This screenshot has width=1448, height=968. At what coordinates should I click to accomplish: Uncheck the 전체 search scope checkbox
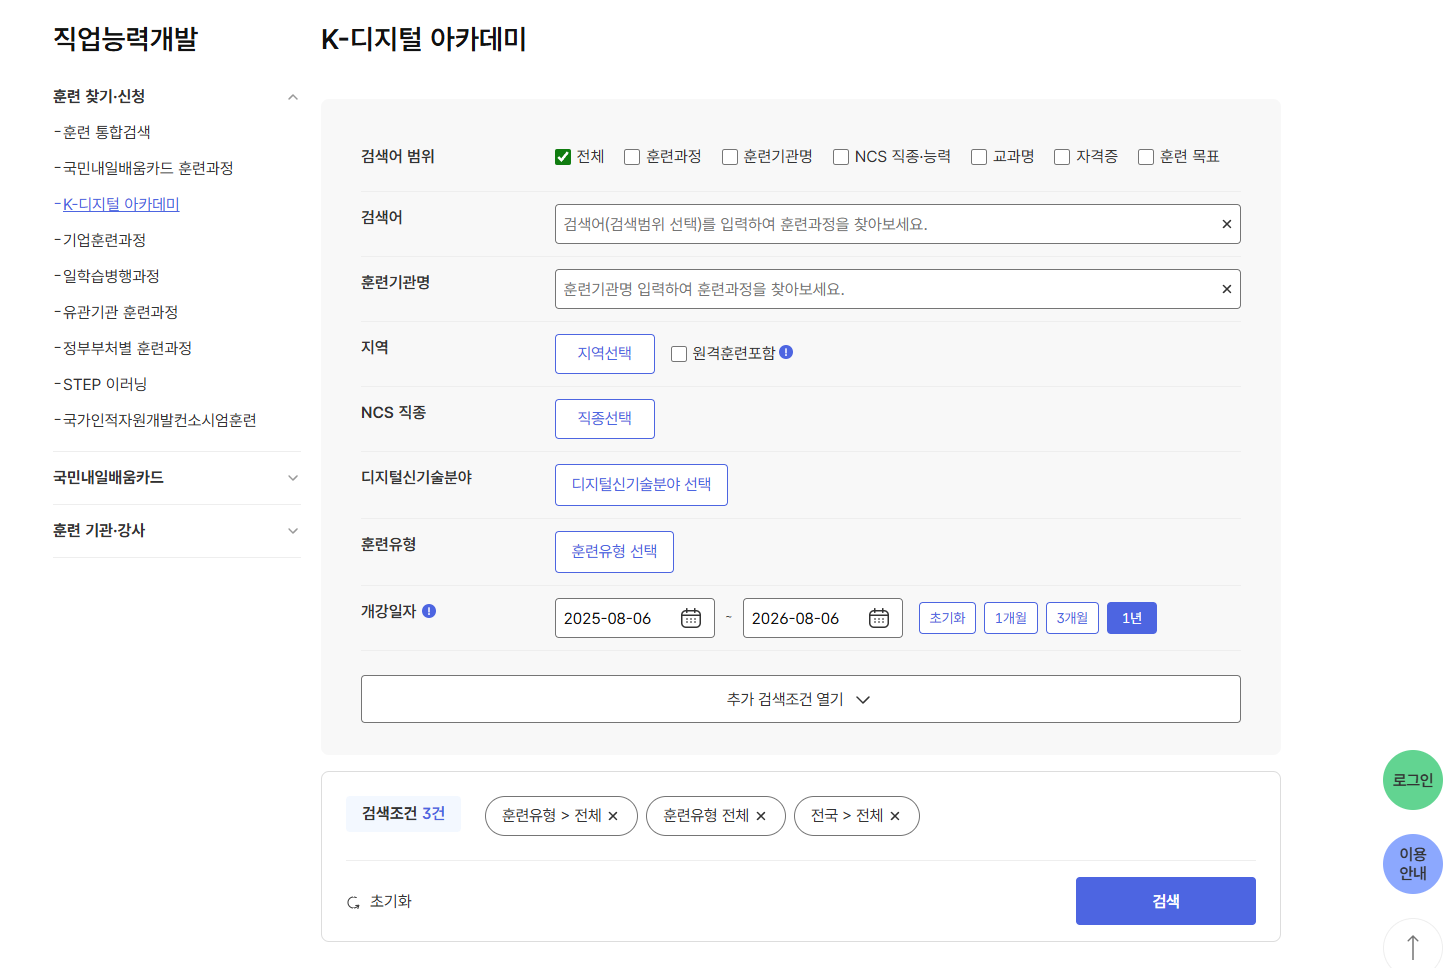click(563, 157)
